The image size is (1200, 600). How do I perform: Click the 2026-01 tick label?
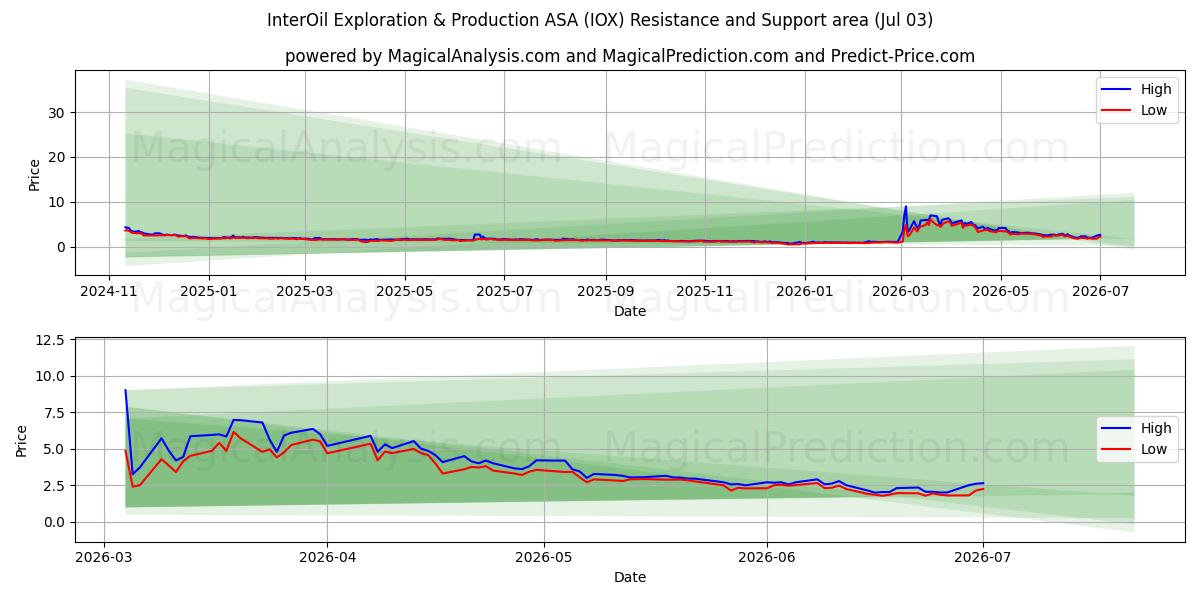(x=805, y=291)
